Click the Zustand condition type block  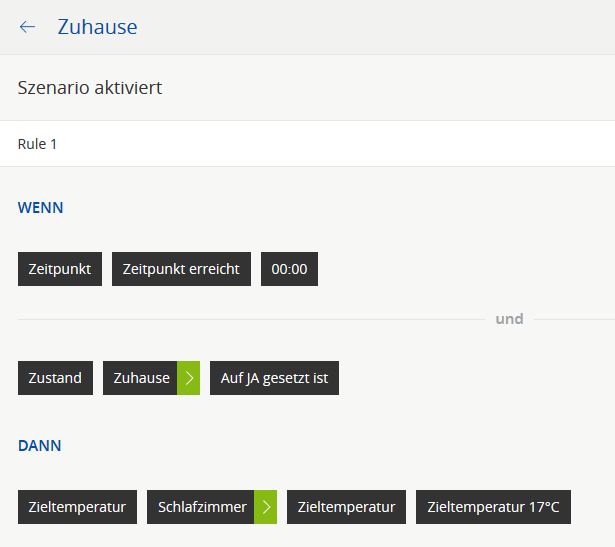point(55,378)
